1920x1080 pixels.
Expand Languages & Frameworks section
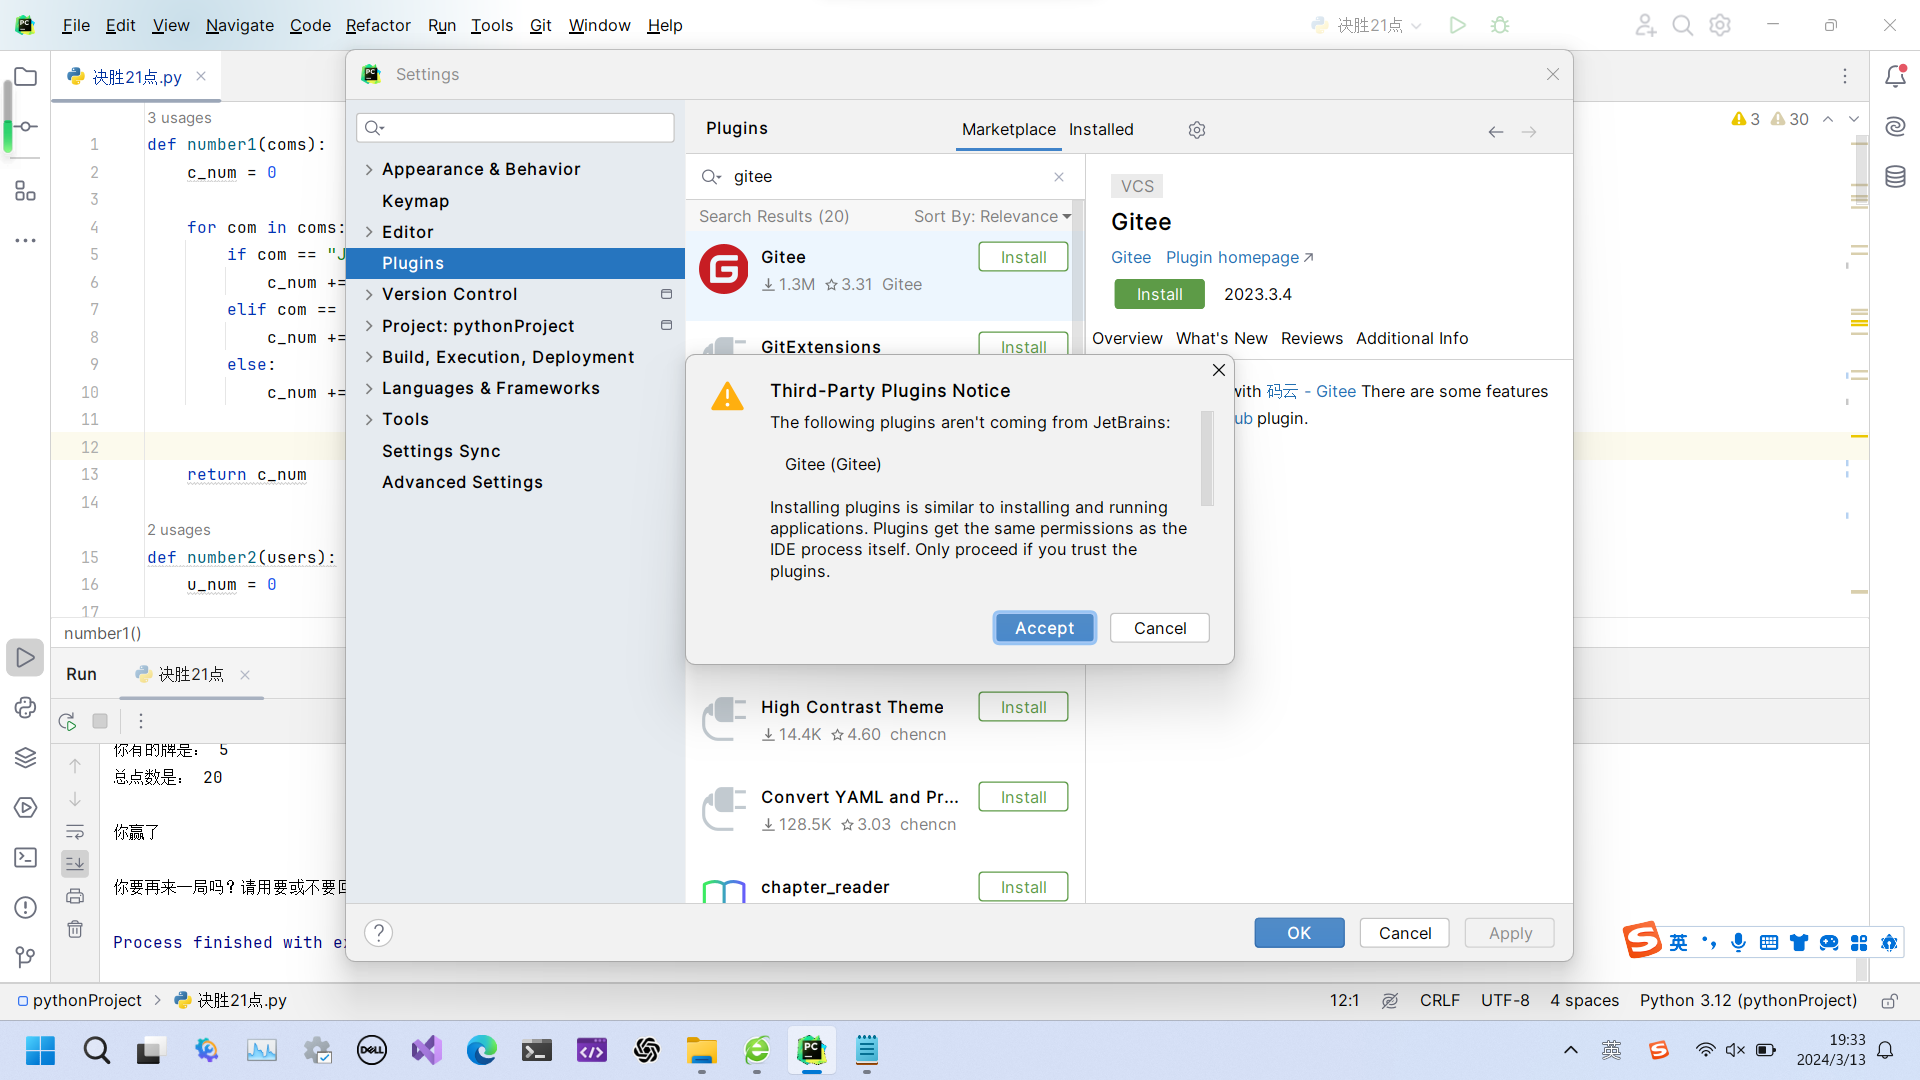point(369,388)
